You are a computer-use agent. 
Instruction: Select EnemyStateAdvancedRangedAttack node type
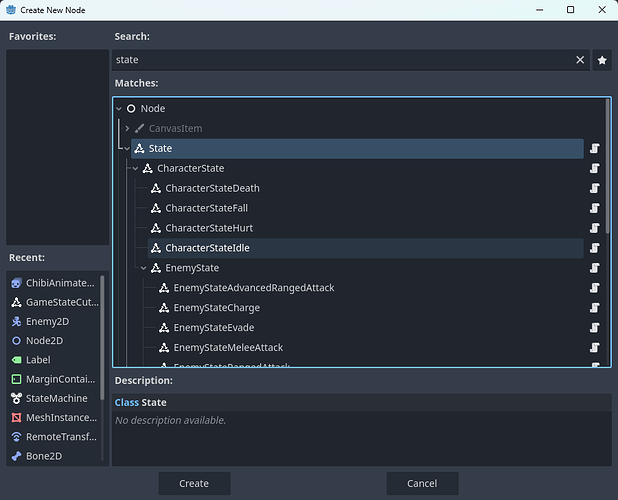pyautogui.click(x=254, y=288)
